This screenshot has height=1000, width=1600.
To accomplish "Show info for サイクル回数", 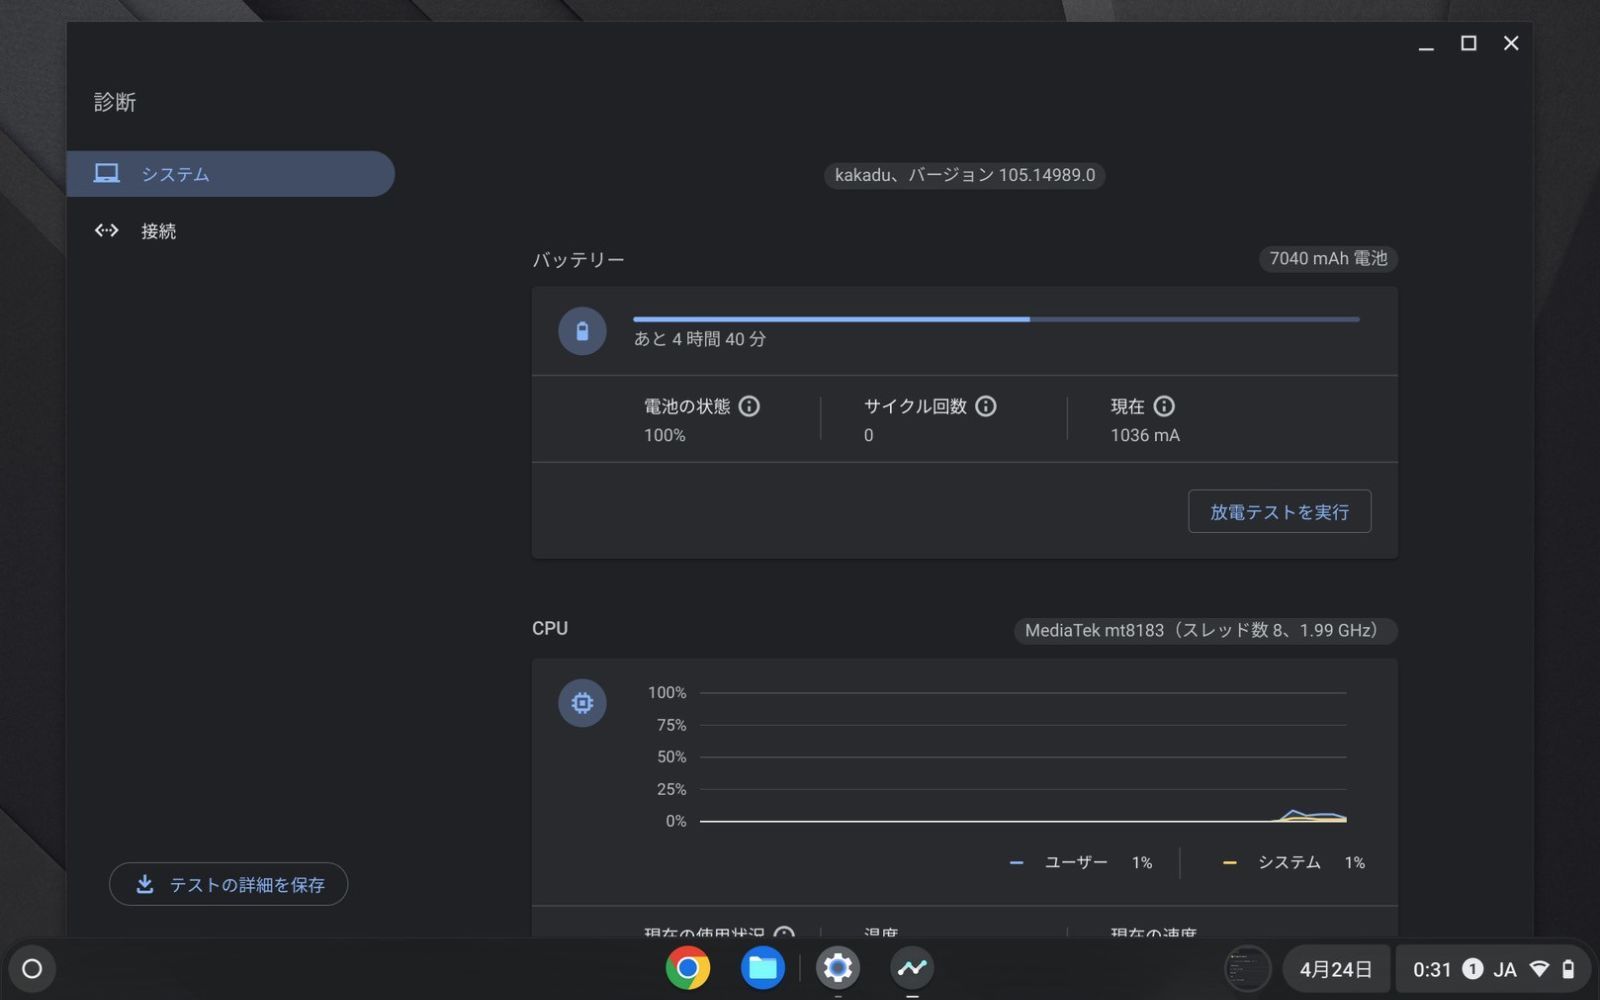I will pyautogui.click(x=986, y=406).
